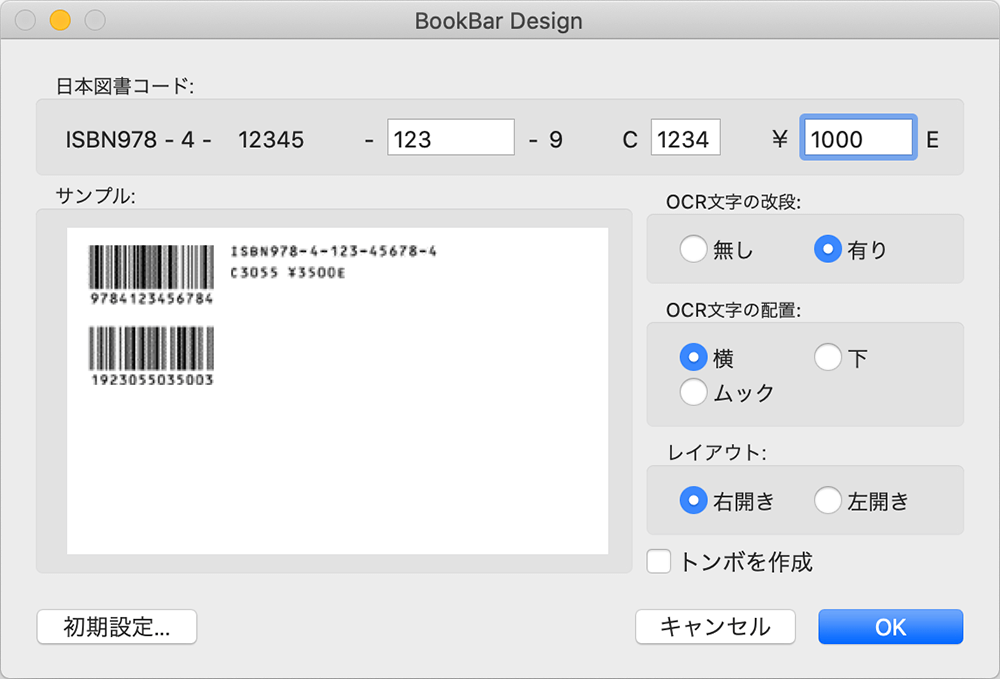1000x679 pixels.
Task: Choose the 下 placement option
Action: point(827,357)
